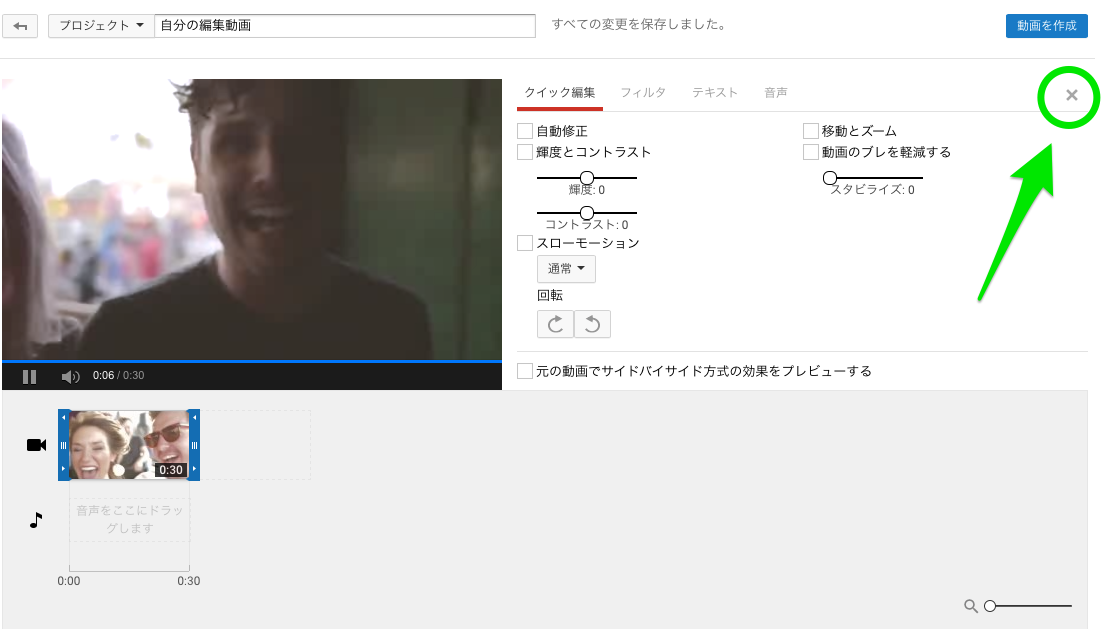Image resolution: width=1101 pixels, height=629 pixels.
Task: Toggle the side-by-side preview checkbox
Action: [525, 371]
